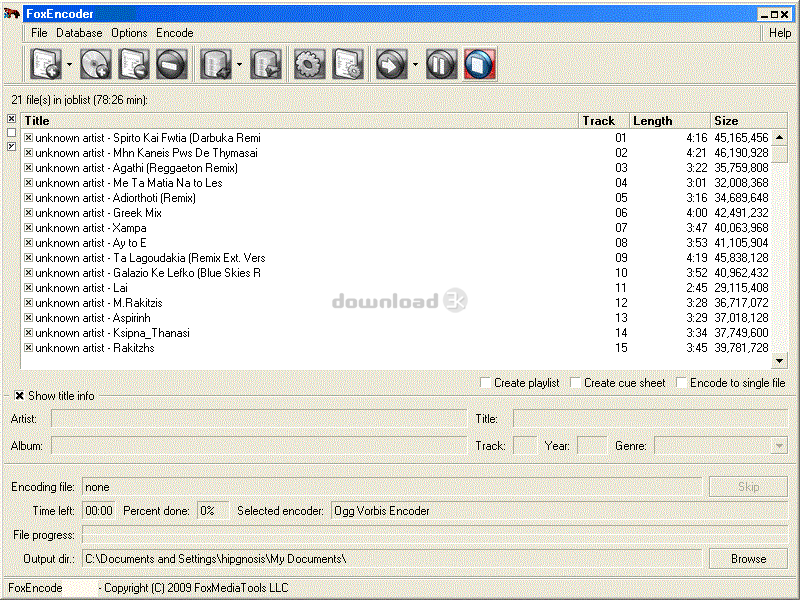Image resolution: width=800 pixels, height=600 pixels.
Task: Open the dropdown arrow beside the add files icon
Action: click(69, 65)
